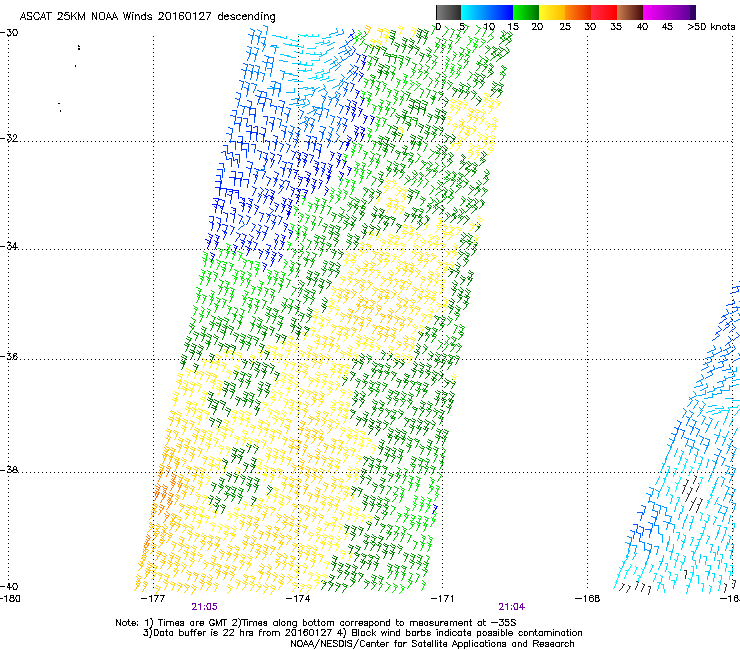The height and width of the screenshot is (650, 740).
Task: Click the black contaminated wind barbs in right swath
Action: (692, 495)
